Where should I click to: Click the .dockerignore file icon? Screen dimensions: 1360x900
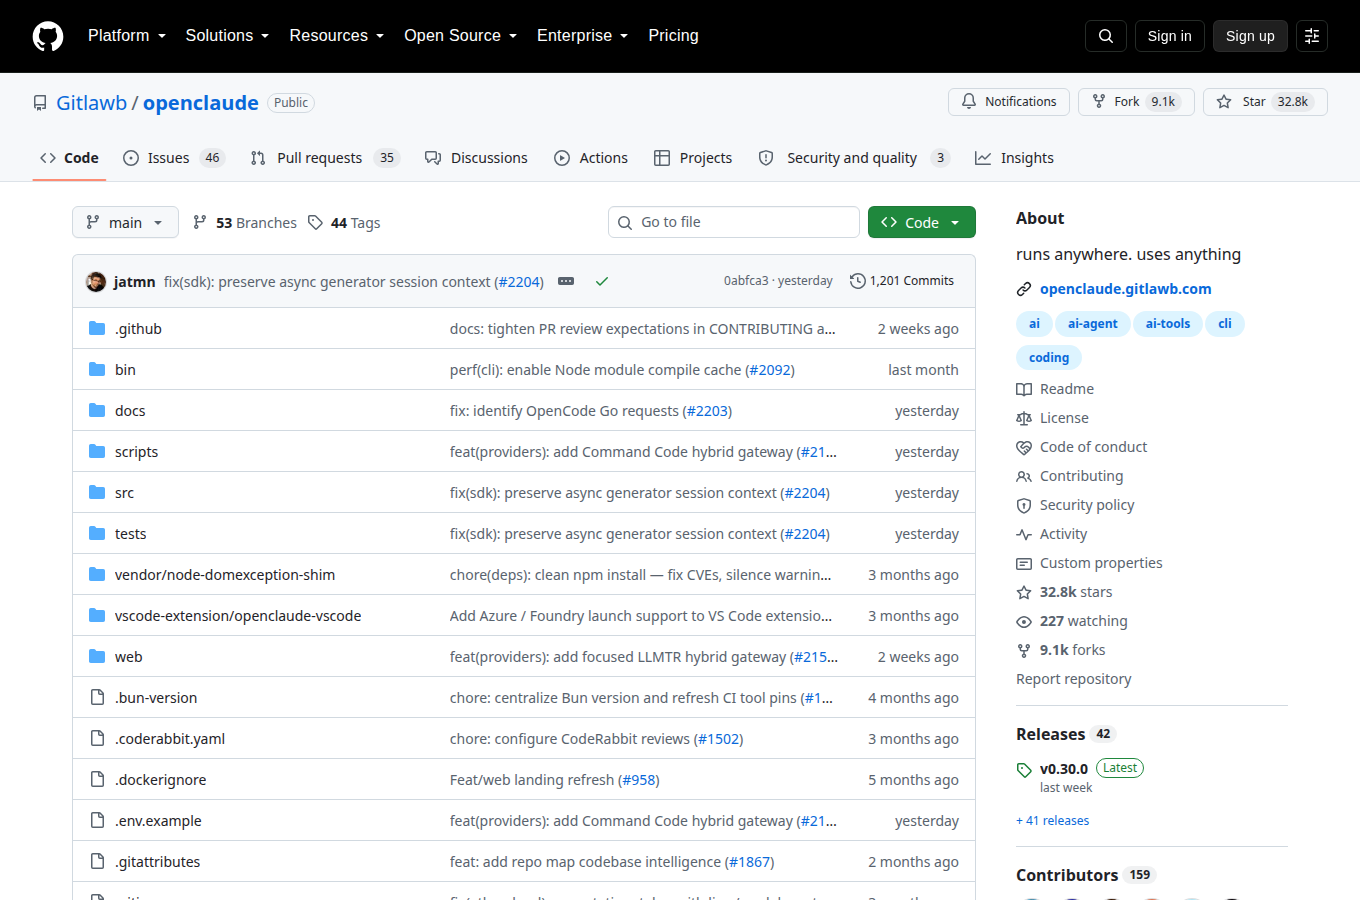coord(97,779)
